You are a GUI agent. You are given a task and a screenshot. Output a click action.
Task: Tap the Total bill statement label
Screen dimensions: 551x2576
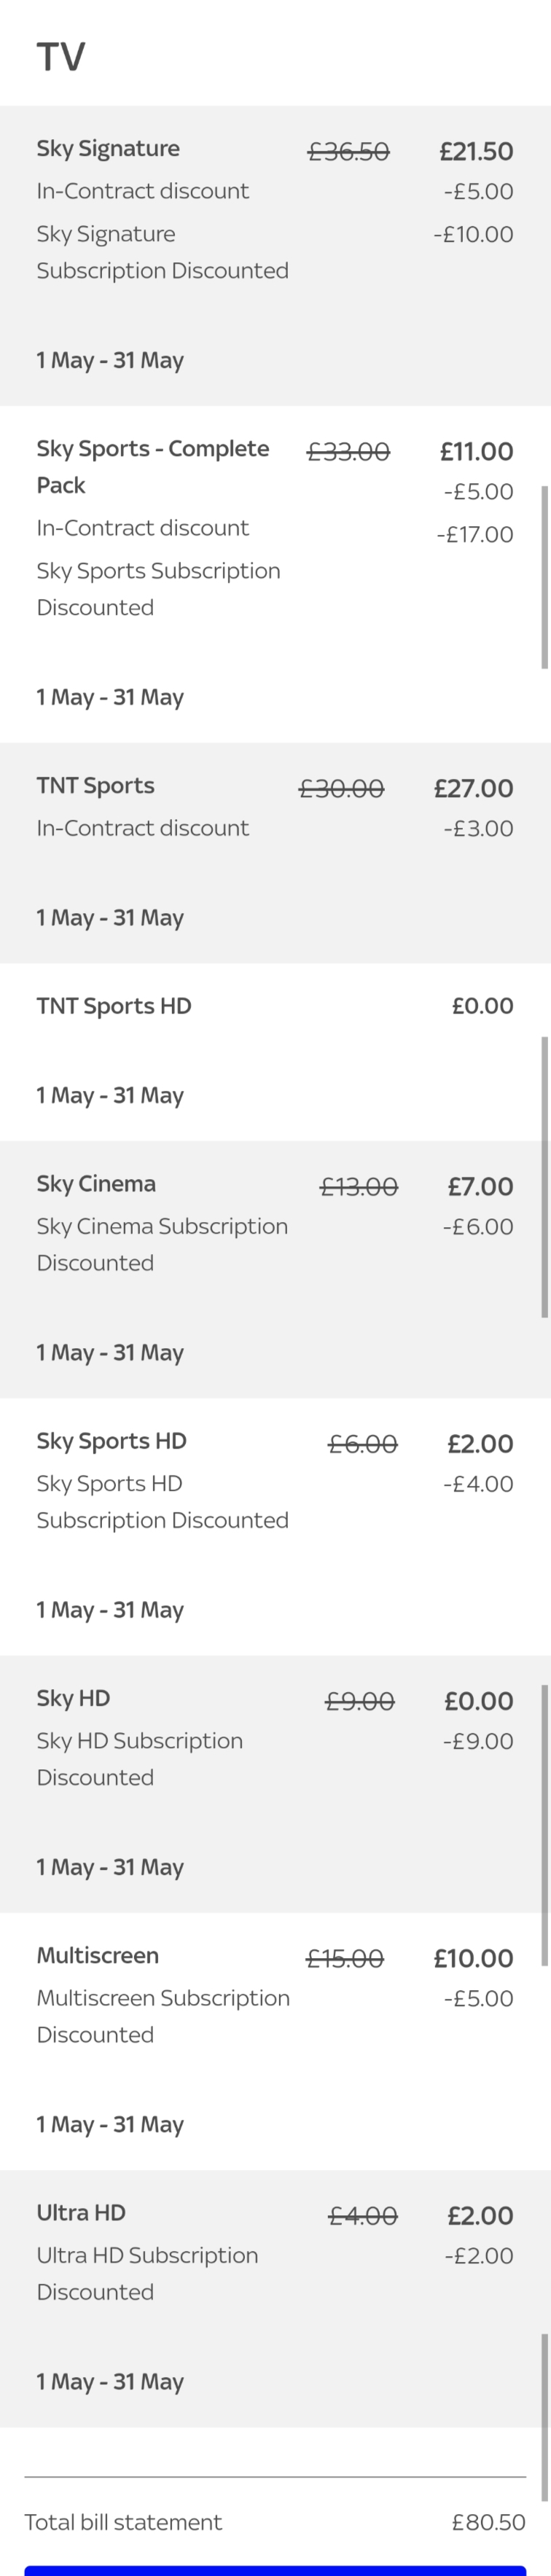click(123, 2522)
